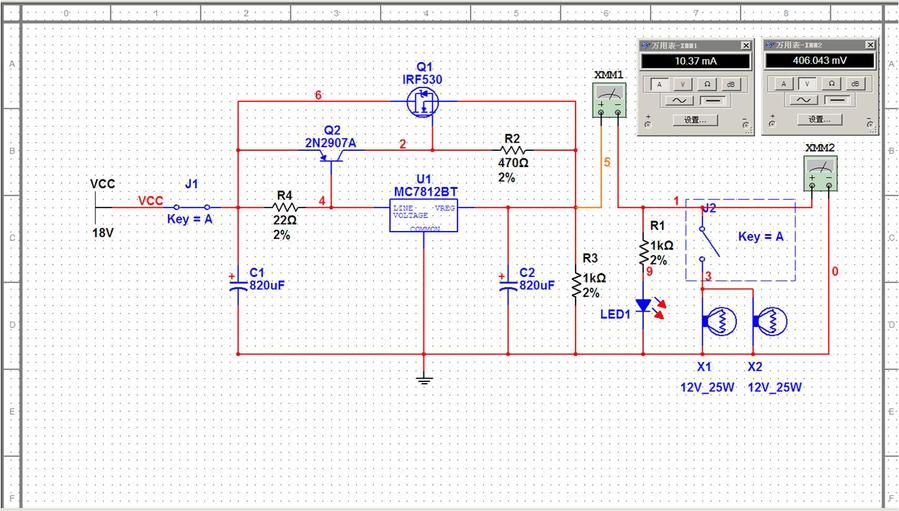Enable ohmmeter (Ω) mode on first multimeter
The image size is (899, 511).
[x=707, y=84]
